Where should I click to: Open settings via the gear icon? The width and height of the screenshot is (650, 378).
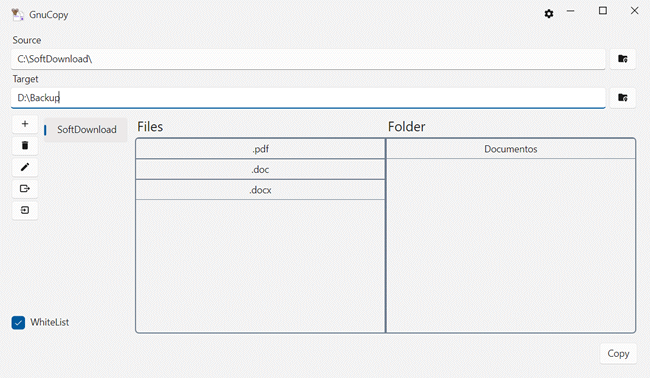click(x=548, y=14)
